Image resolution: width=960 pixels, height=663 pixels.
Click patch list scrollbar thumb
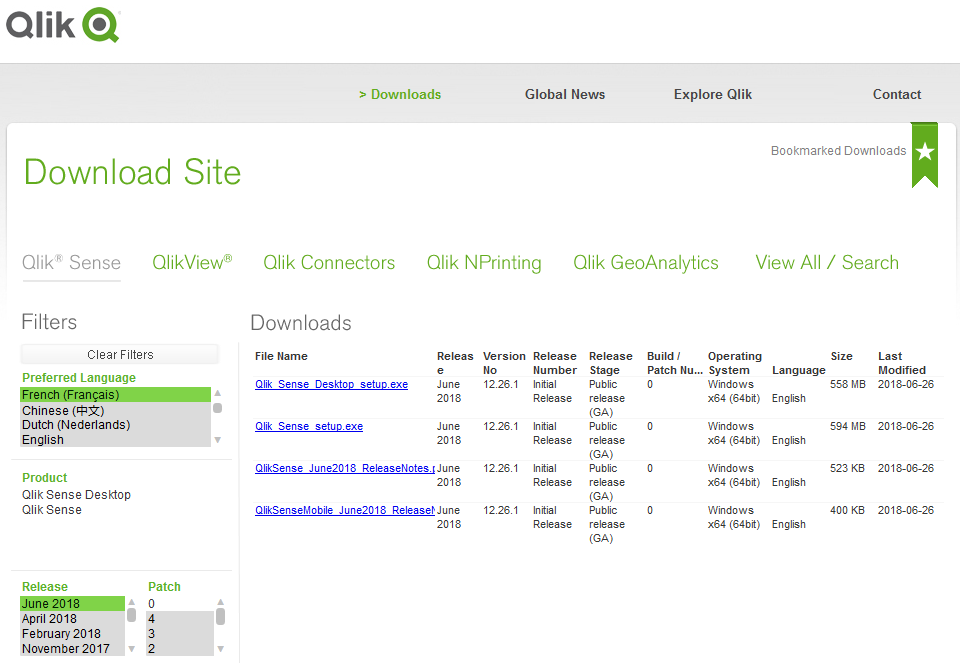click(220, 616)
